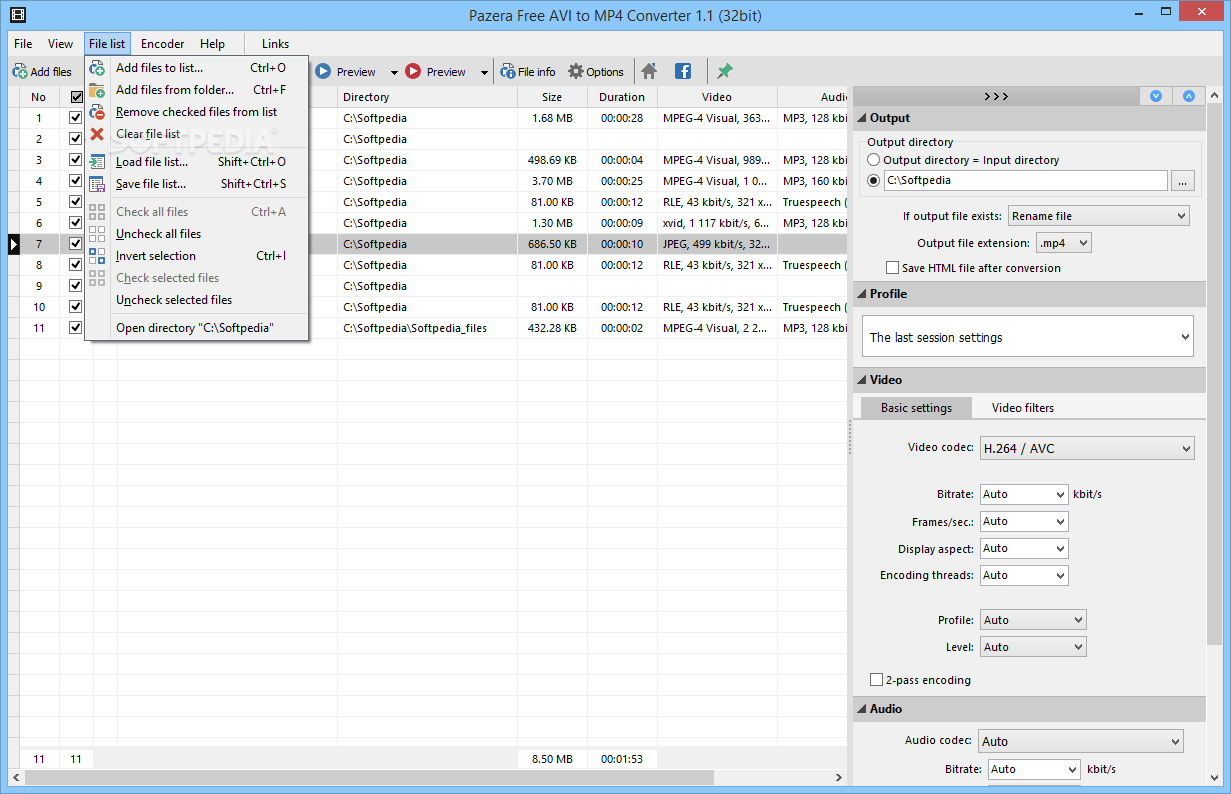Collapse the Output section header
The image size is (1231, 794).
pos(1029,118)
